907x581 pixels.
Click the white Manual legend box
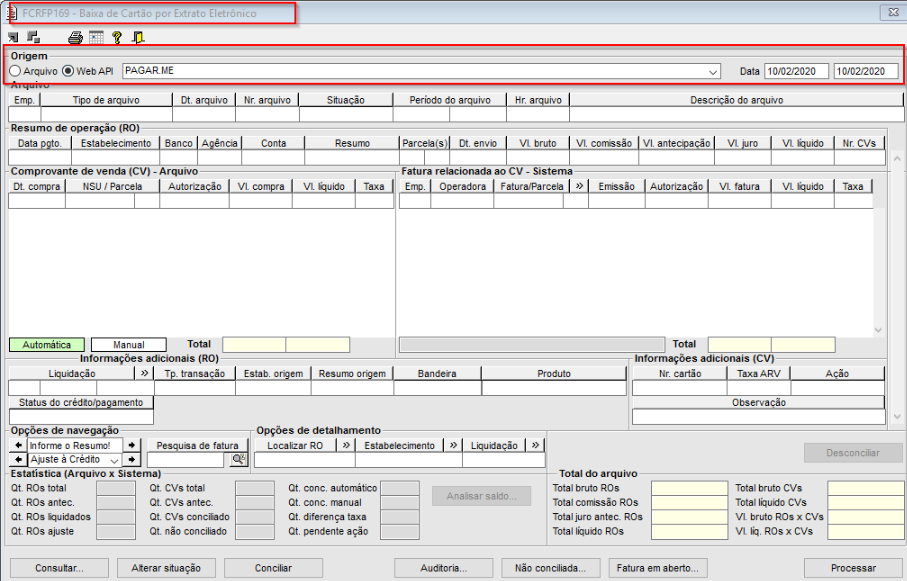(x=129, y=344)
